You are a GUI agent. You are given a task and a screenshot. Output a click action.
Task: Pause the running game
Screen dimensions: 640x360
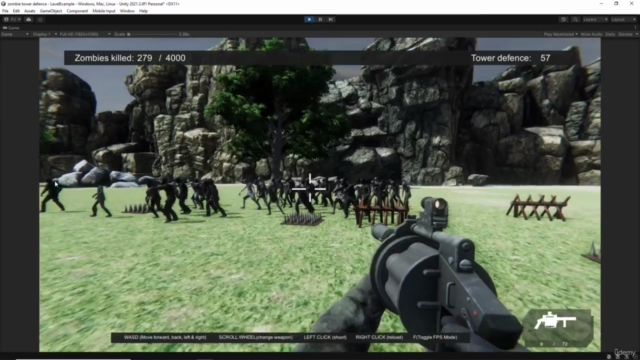pyautogui.click(x=320, y=19)
